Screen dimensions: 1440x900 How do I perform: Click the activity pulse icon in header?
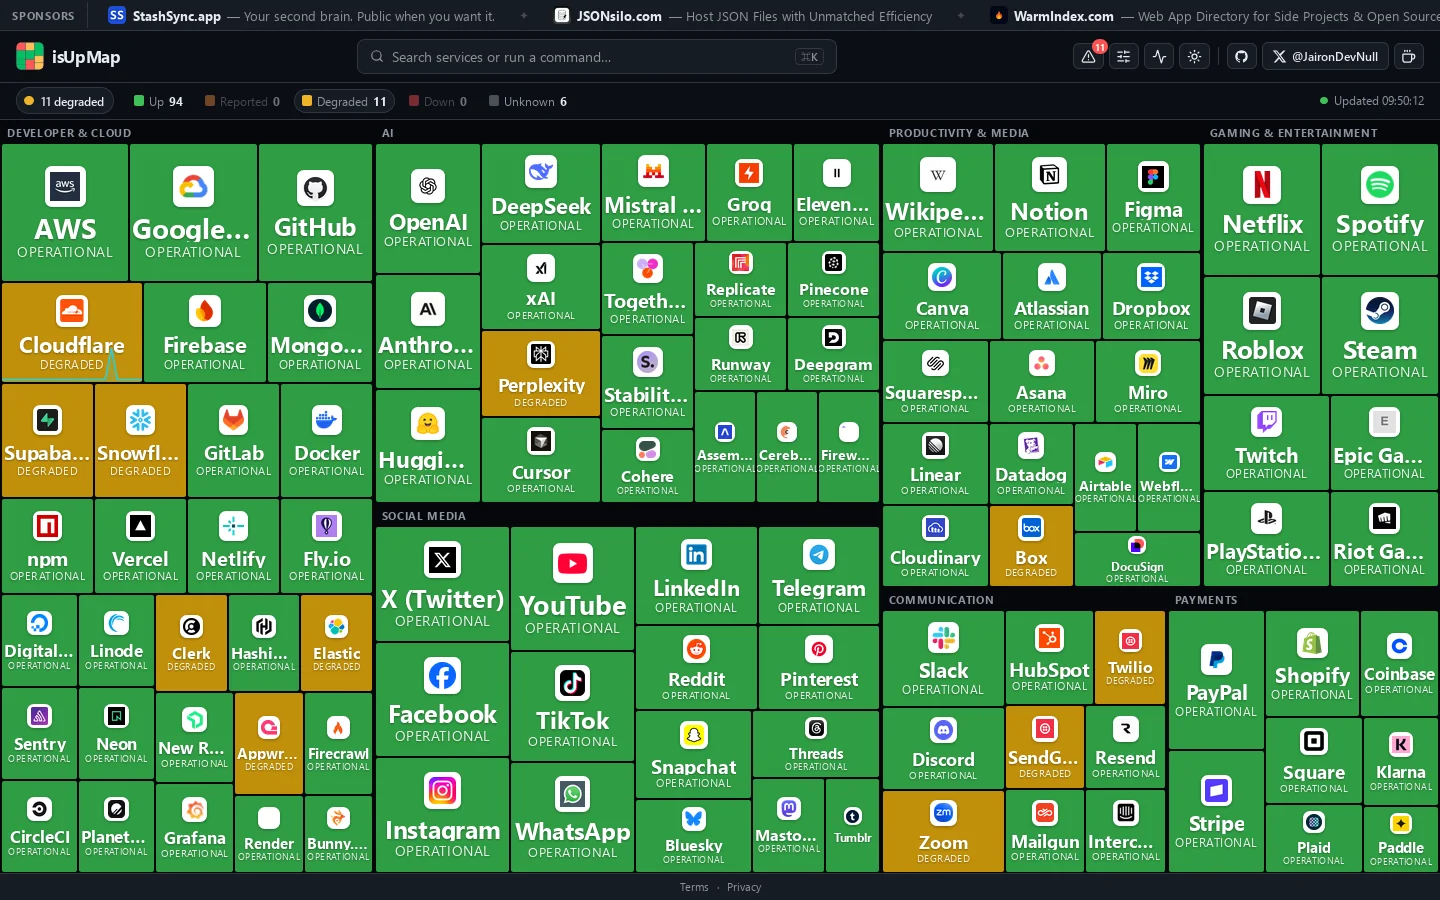(1160, 57)
